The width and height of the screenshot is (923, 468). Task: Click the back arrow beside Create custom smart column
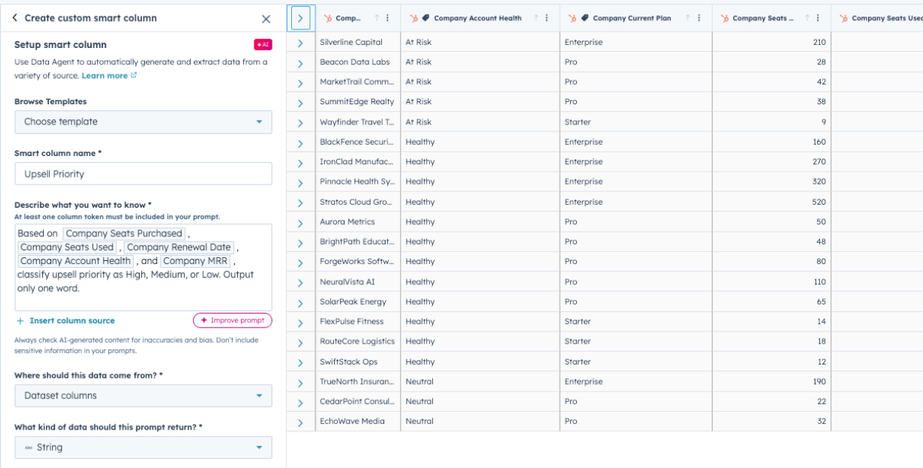coord(15,18)
